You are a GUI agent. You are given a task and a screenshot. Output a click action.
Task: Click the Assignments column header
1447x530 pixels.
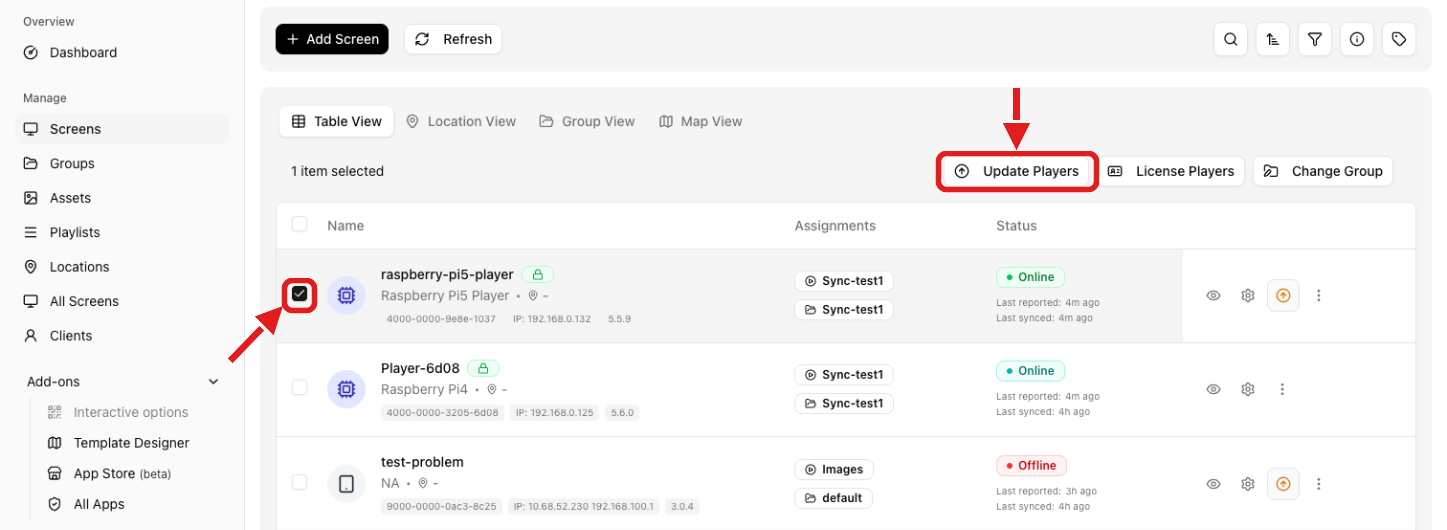pos(835,226)
